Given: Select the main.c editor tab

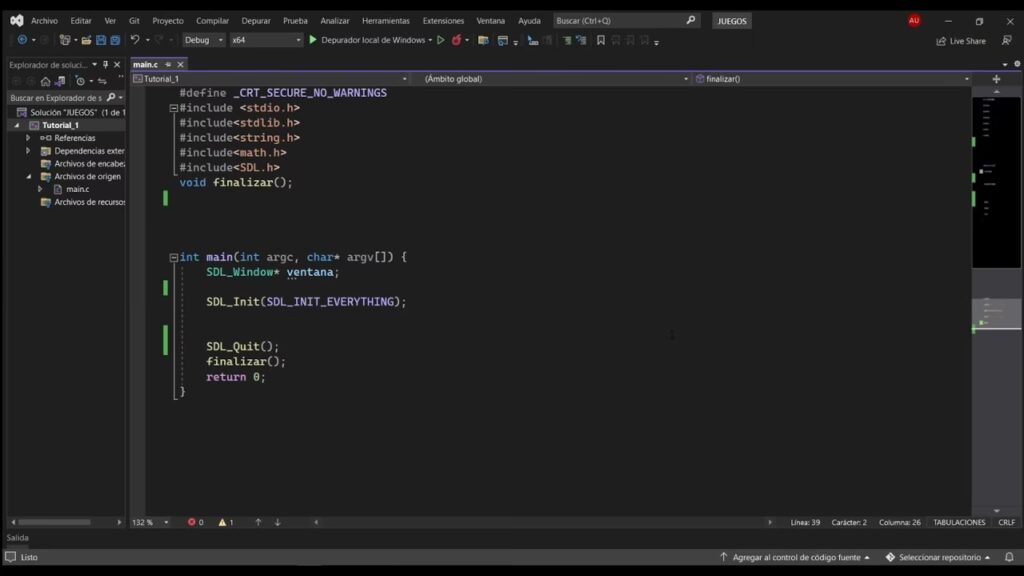Looking at the screenshot, I should click(x=145, y=65).
